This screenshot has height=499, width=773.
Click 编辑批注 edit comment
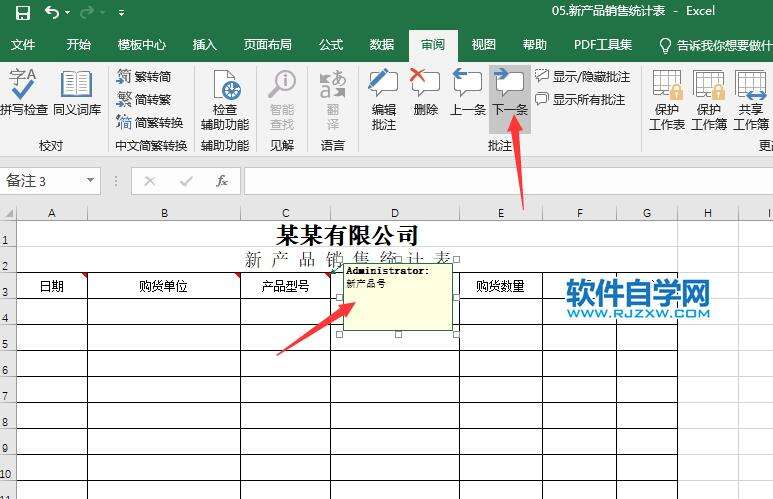click(x=384, y=101)
